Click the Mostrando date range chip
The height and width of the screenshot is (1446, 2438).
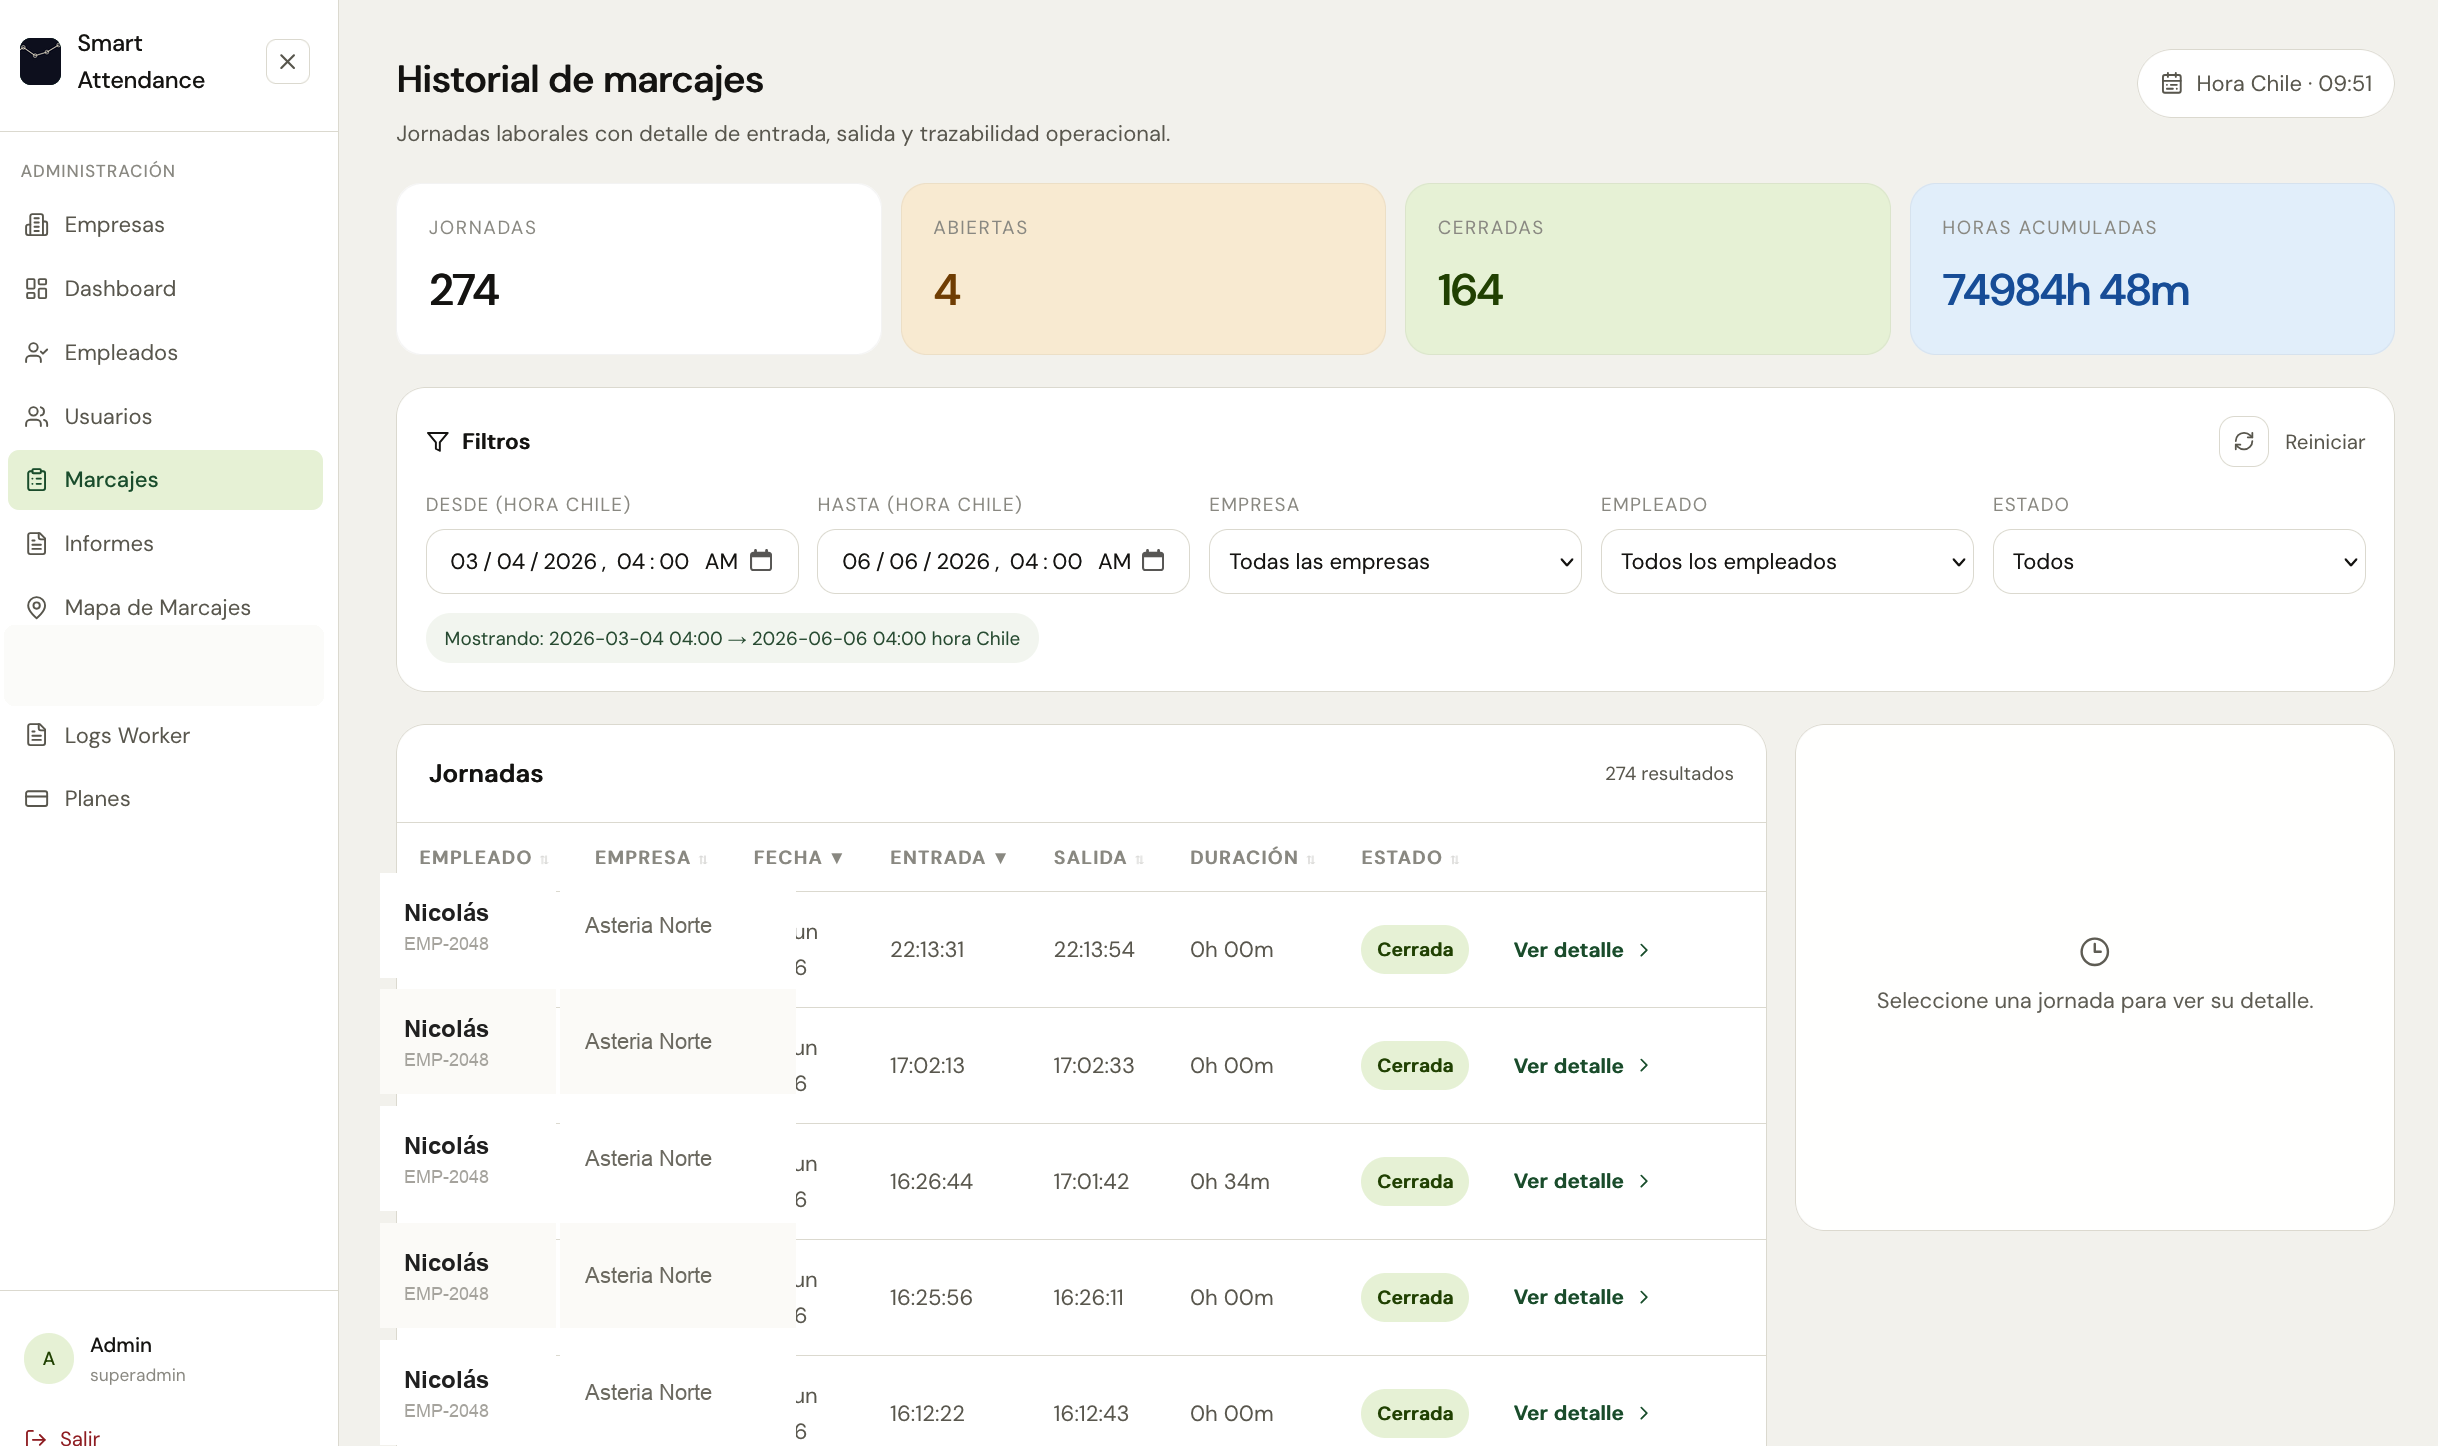click(732, 638)
